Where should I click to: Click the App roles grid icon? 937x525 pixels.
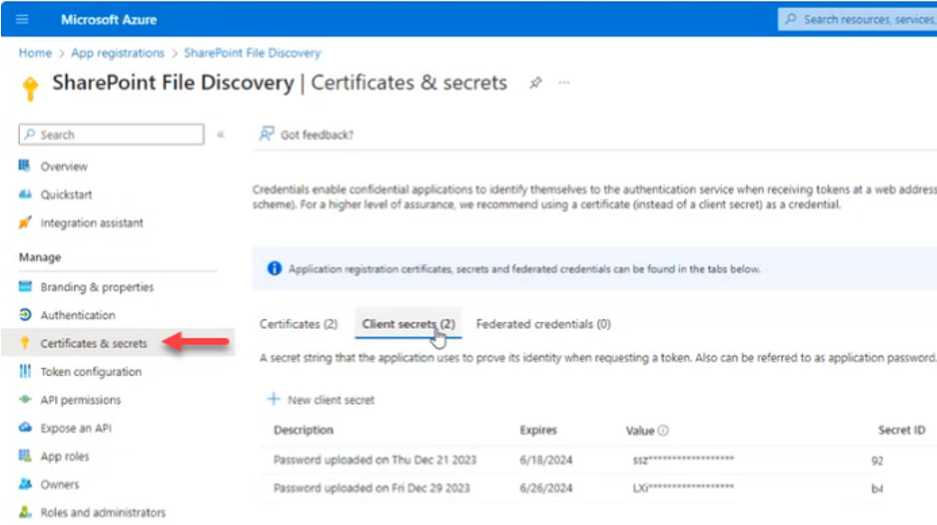25,456
